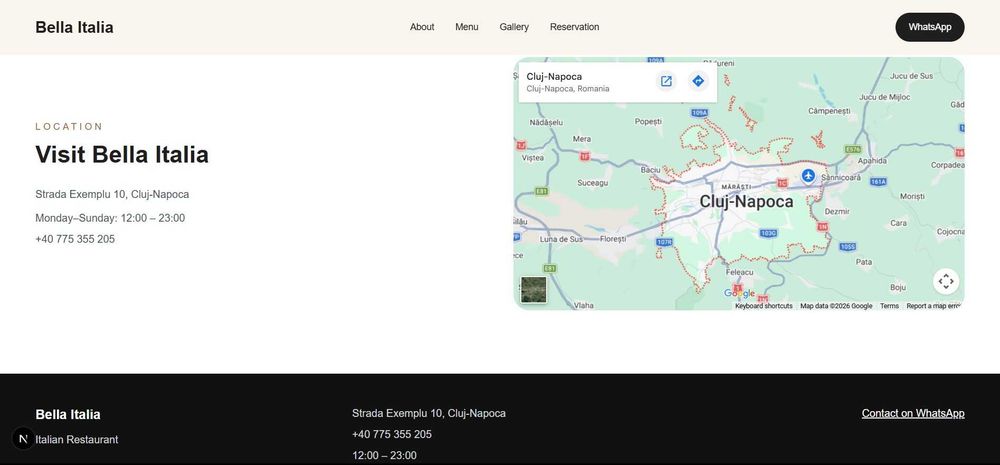The height and width of the screenshot is (465, 1000).
Task: Click the Nădășelu map label
Action: click(x=547, y=122)
